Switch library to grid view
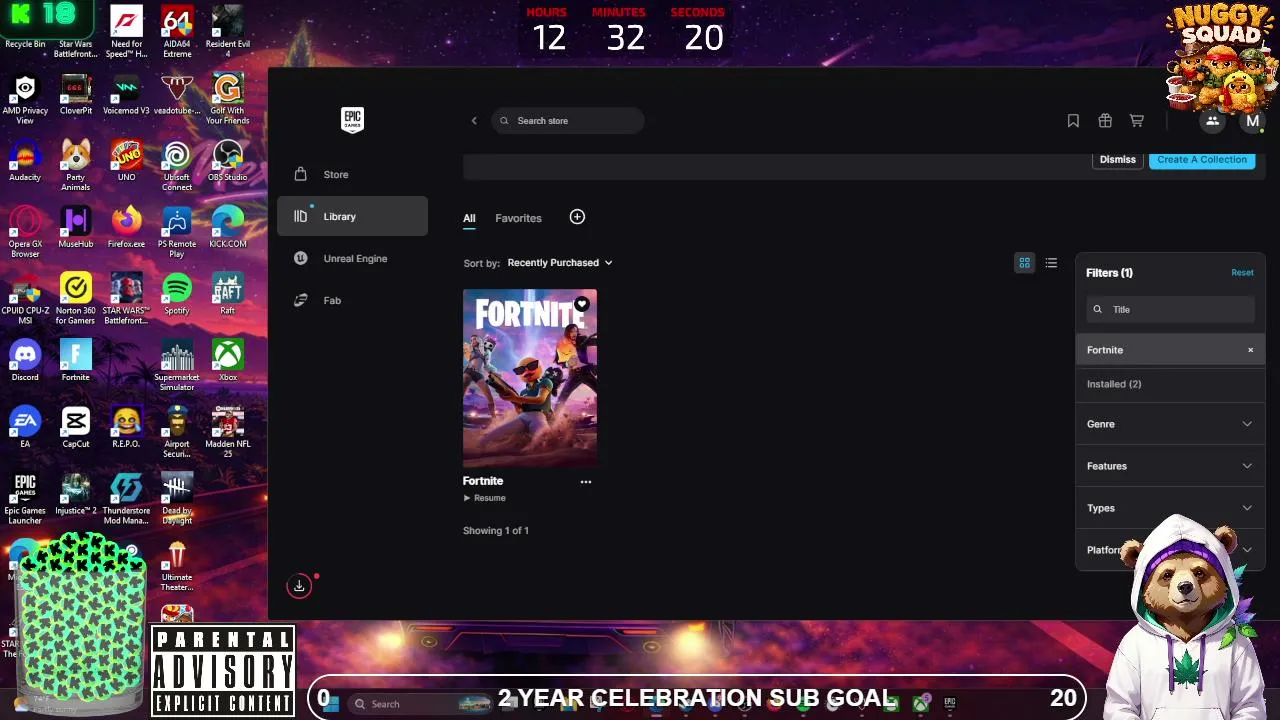 click(1024, 263)
